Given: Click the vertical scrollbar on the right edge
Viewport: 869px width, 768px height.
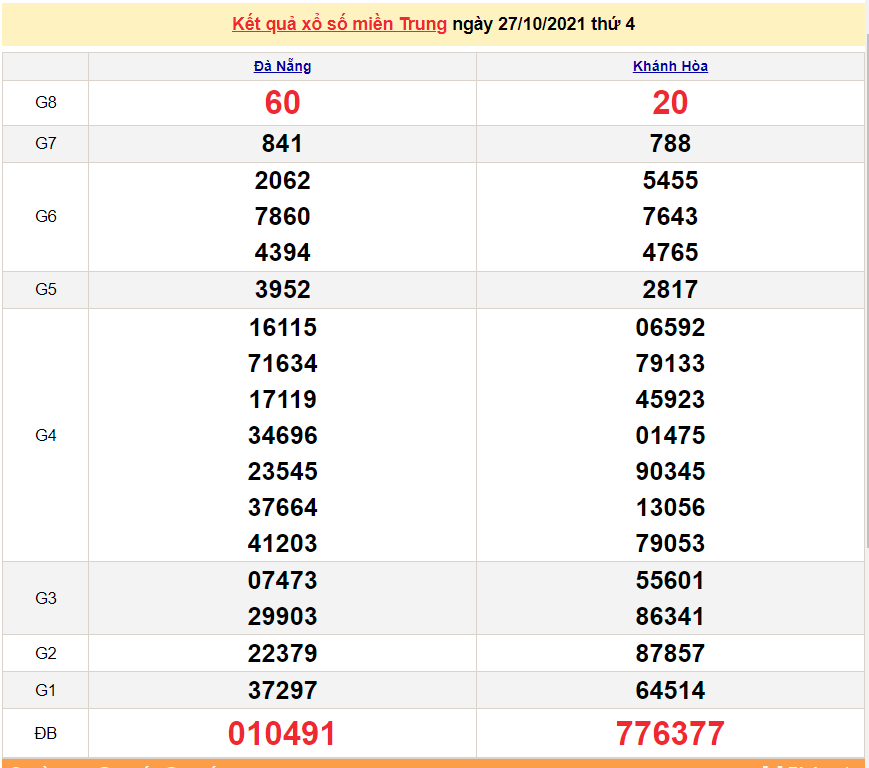Looking at the screenshot, I should 866,300.
